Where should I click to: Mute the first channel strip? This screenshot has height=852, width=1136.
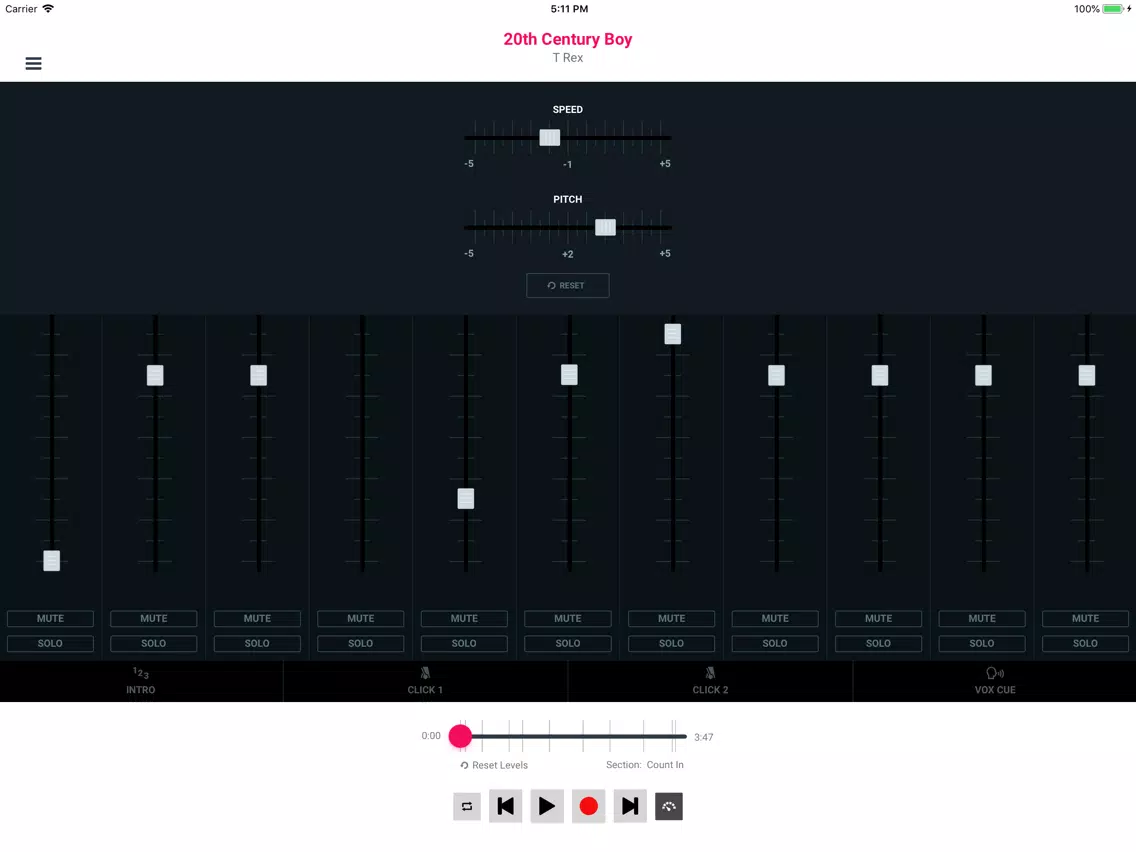[51, 619]
